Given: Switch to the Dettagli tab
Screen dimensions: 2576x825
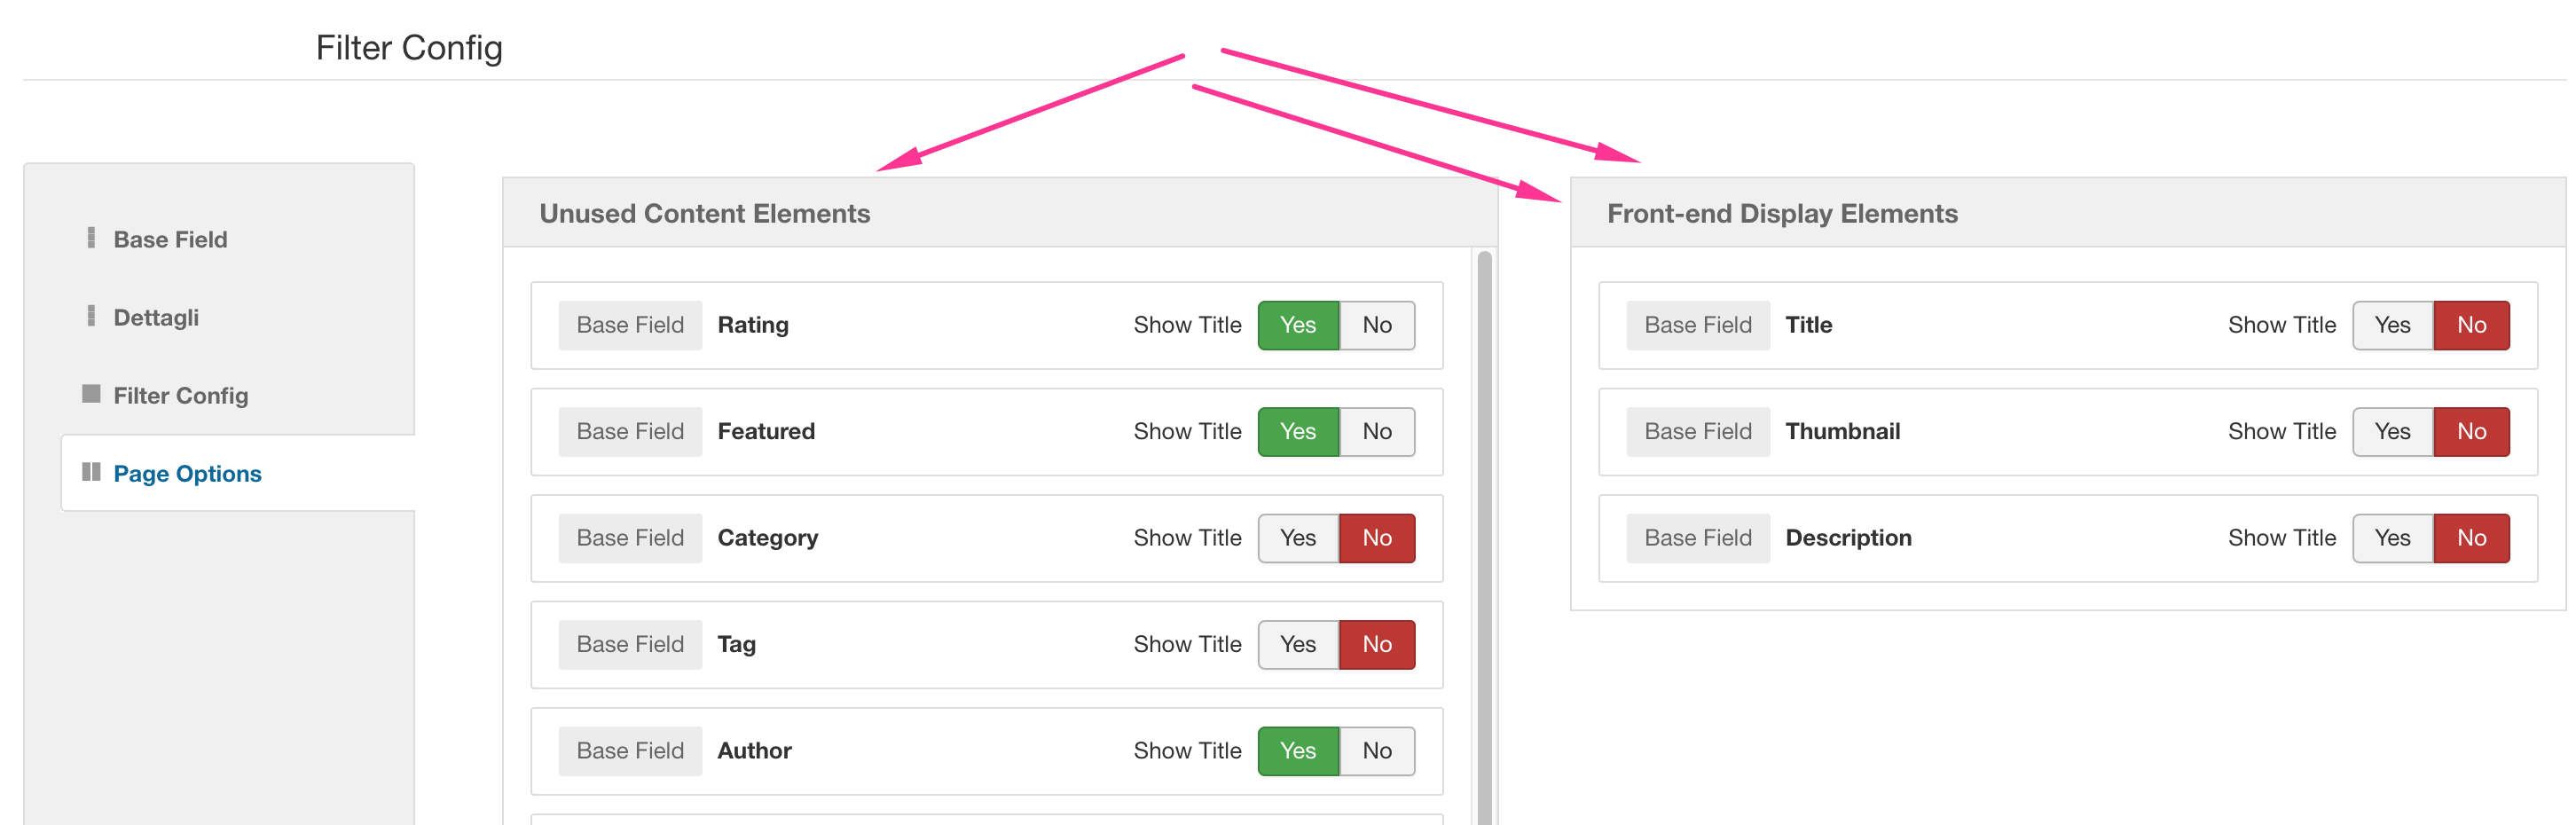Looking at the screenshot, I should [x=156, y=318].
